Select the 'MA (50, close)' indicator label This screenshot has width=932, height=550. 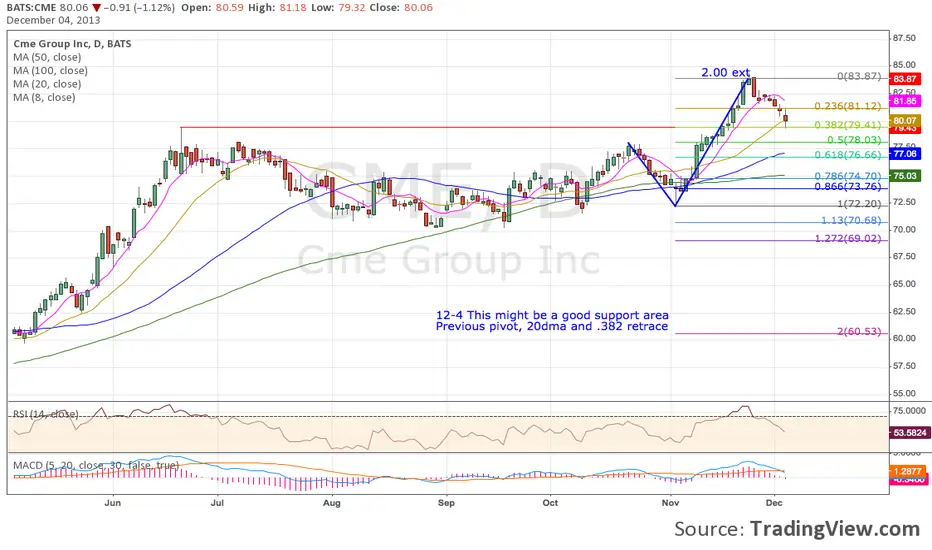[47, 57]
